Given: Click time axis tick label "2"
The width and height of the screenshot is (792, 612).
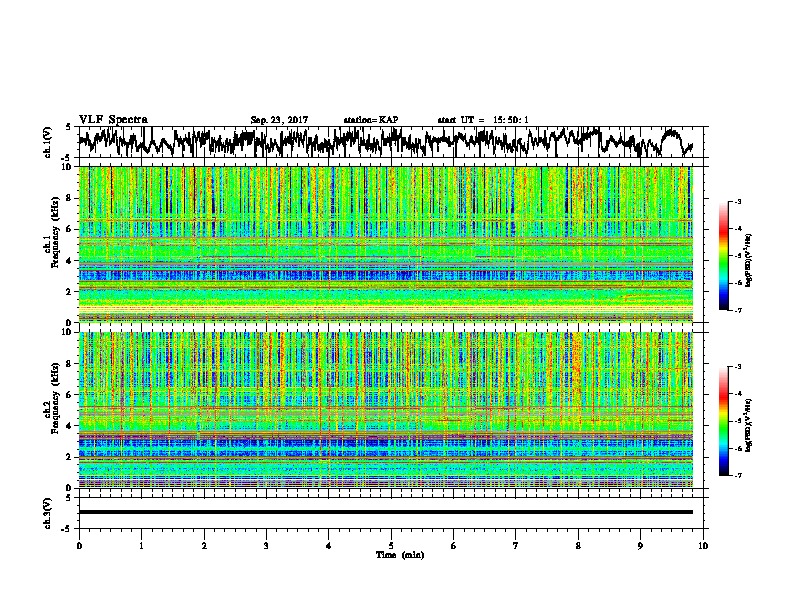Looking at the screenshot, I should coord(204,546).
